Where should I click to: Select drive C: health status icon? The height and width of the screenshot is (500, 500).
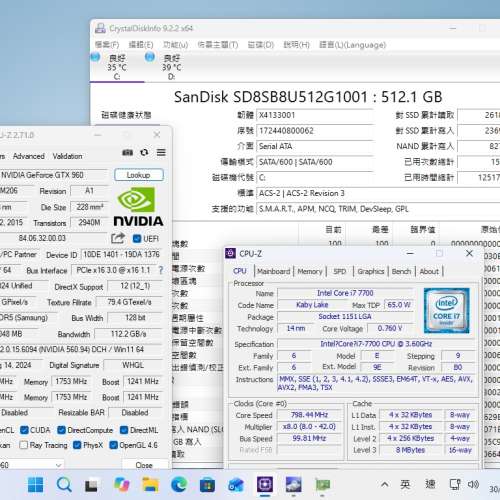pyautogui.click(x=95, y=57)
